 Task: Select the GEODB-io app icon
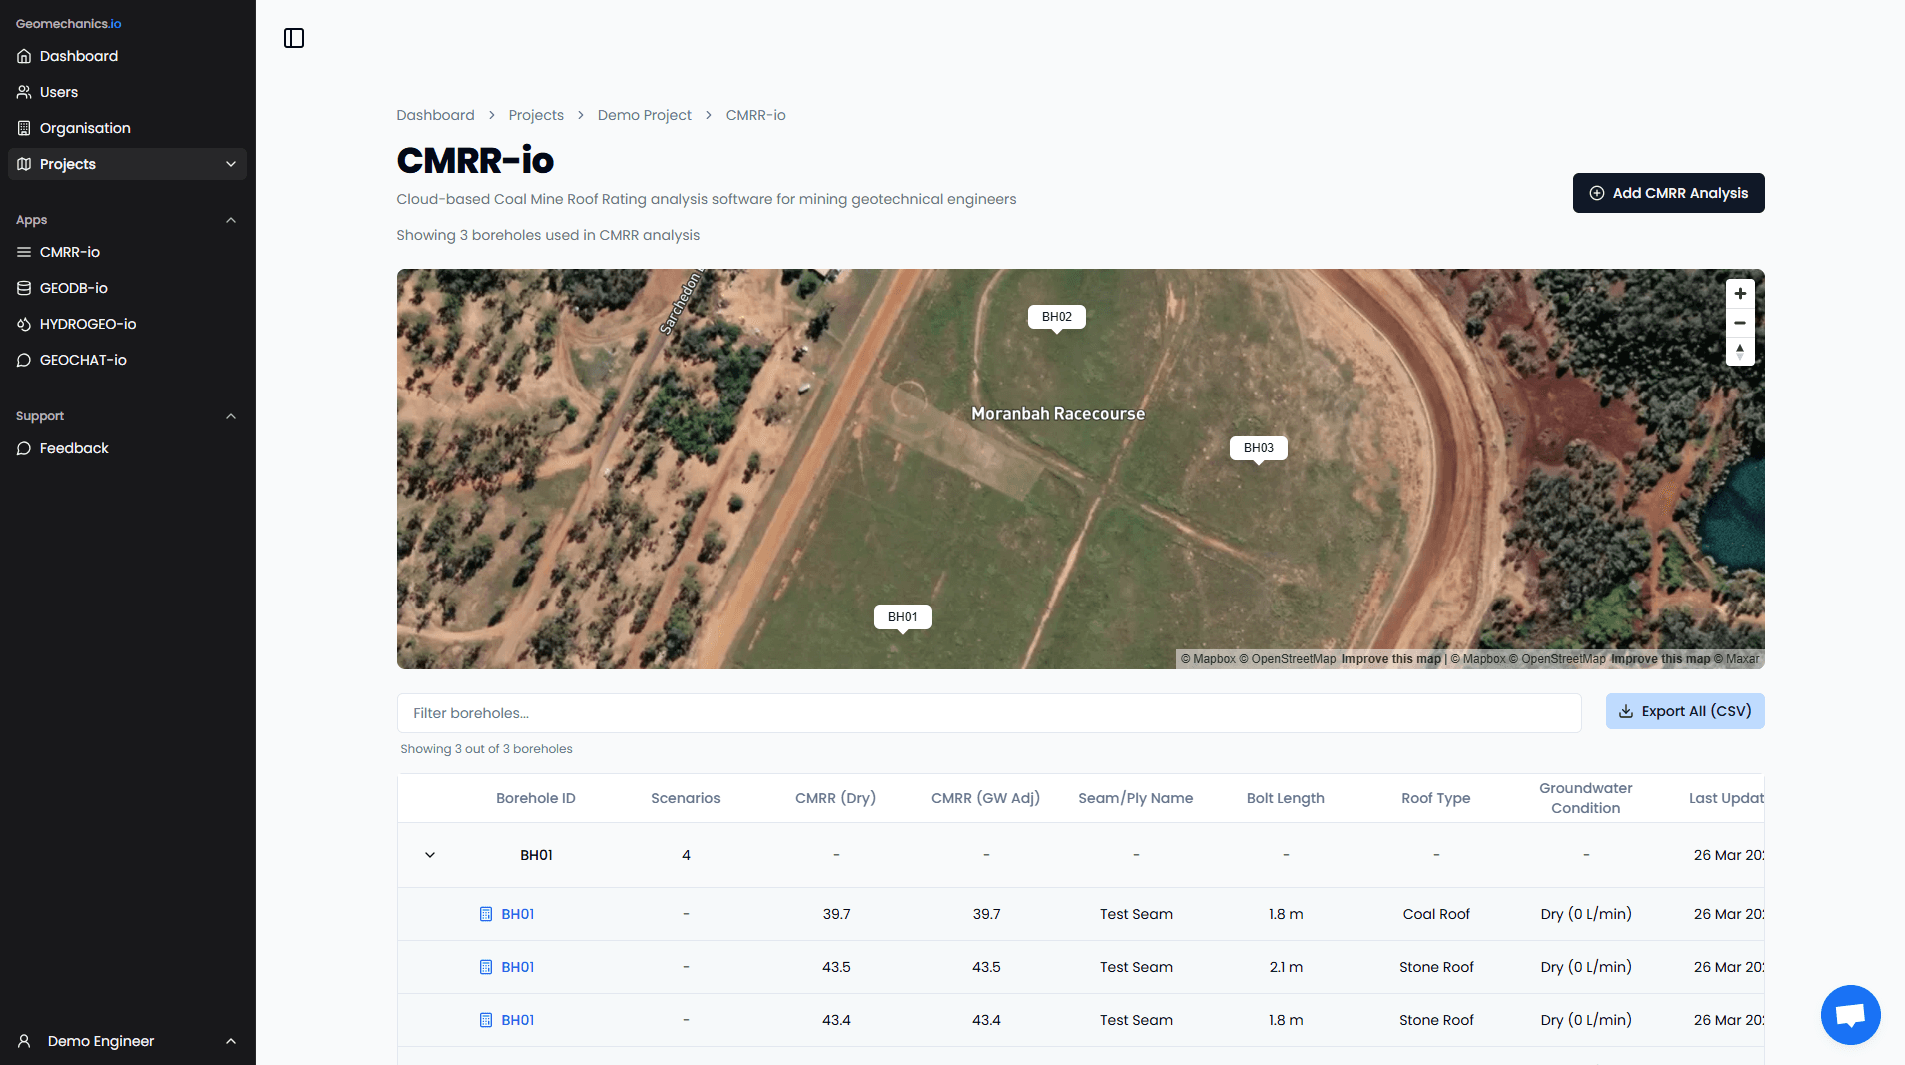[23, 288]
